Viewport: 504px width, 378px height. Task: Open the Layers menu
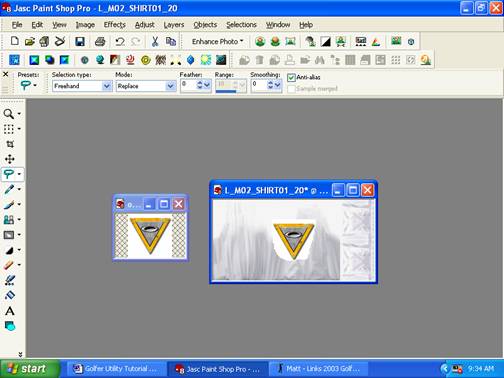point(174,25)
